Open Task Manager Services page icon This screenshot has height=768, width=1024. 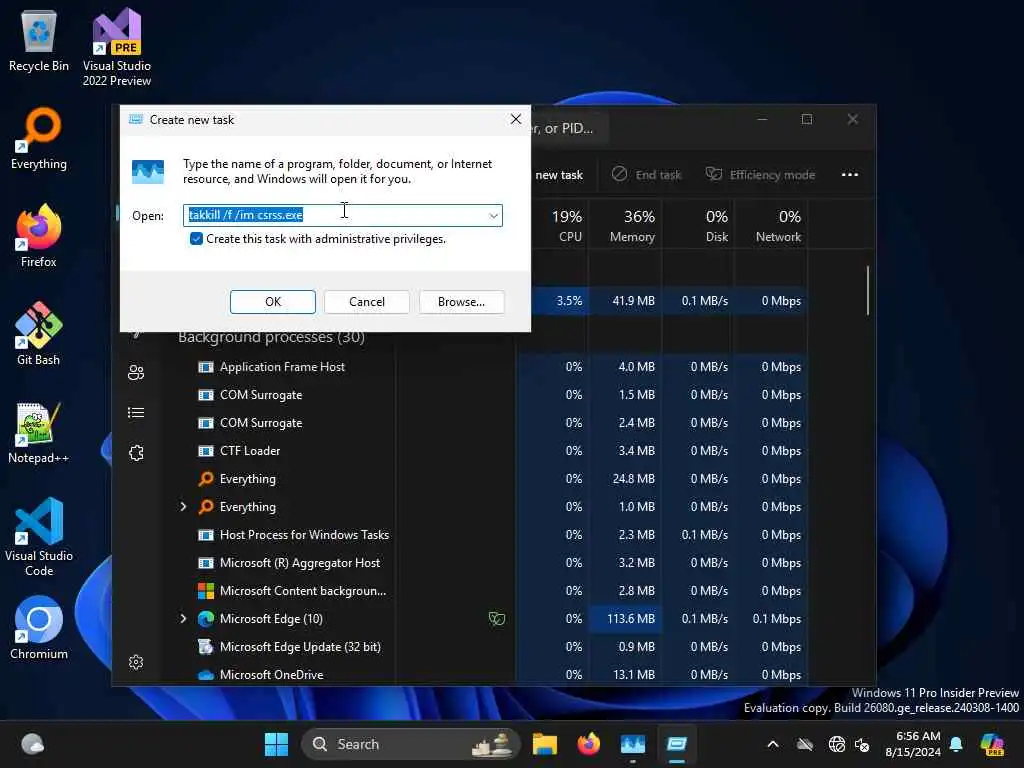(x=136, y=453)
